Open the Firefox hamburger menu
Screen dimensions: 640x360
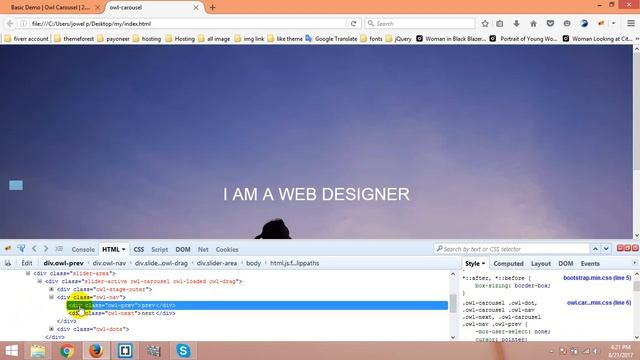point(631,24)
